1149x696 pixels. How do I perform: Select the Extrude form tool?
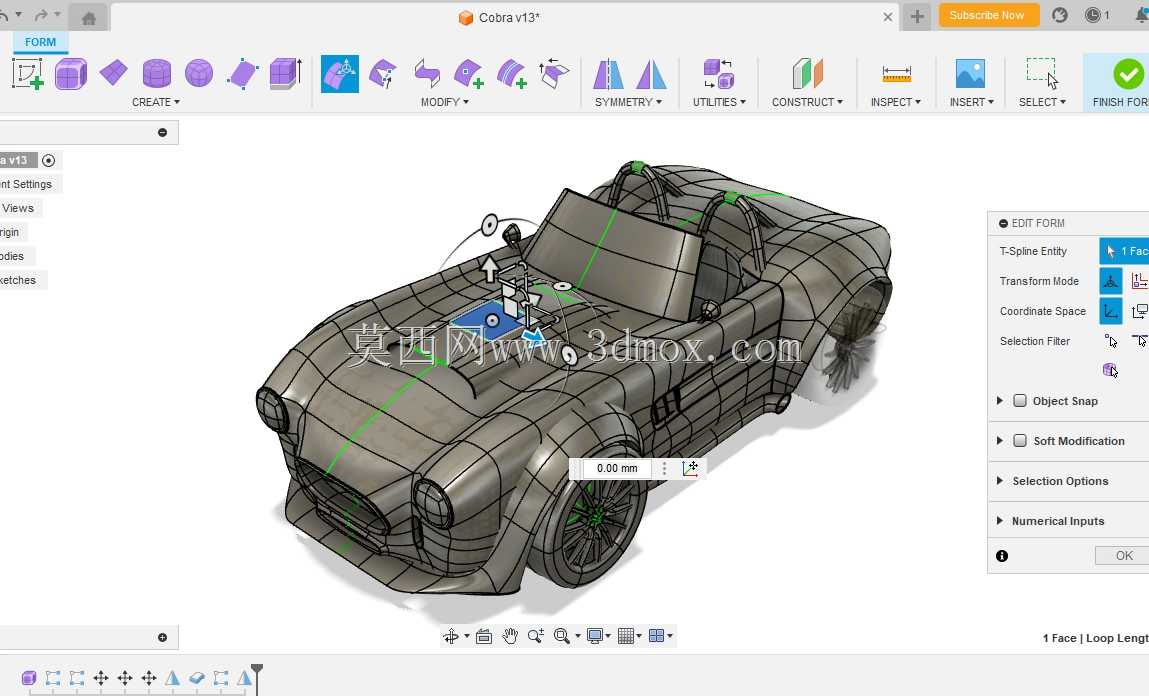pyautogui.click(x=286, y=73)
